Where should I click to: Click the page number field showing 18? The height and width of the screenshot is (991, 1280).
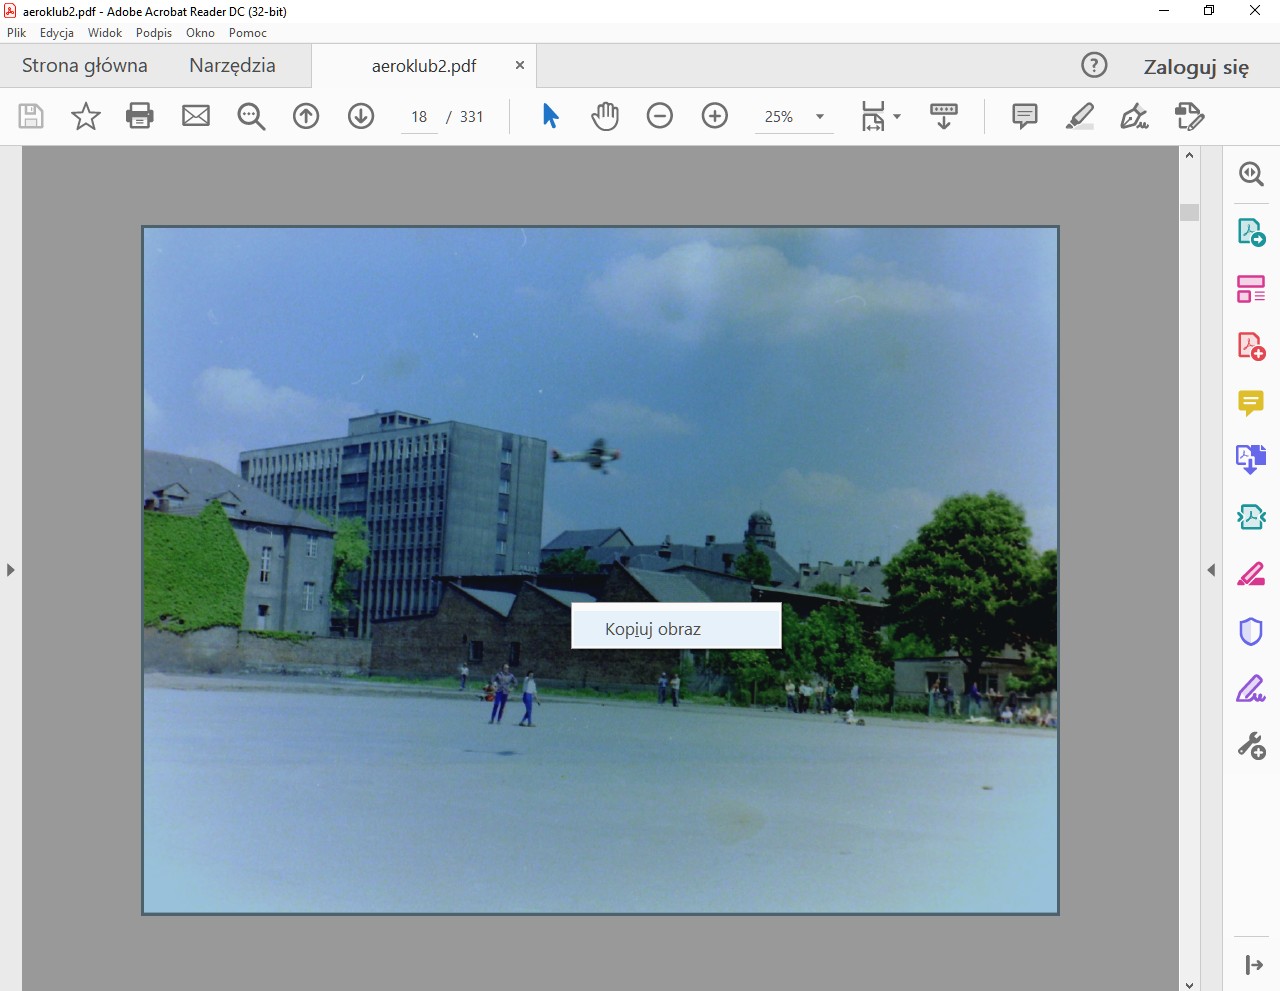[419, 117]
